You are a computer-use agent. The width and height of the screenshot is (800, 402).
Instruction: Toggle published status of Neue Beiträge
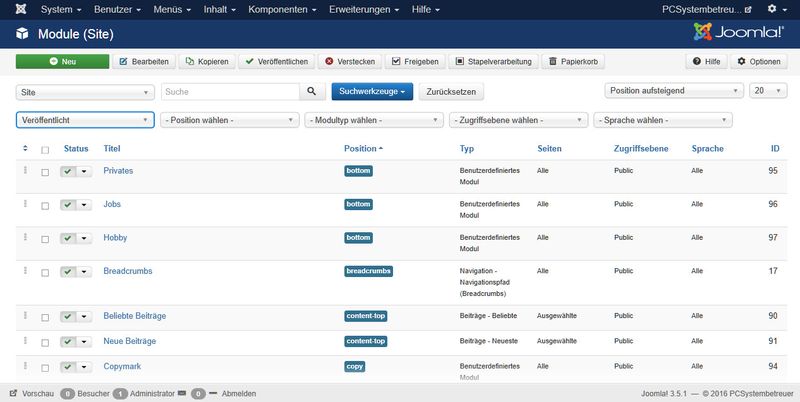pyautogui.click(x=68, y=342)
